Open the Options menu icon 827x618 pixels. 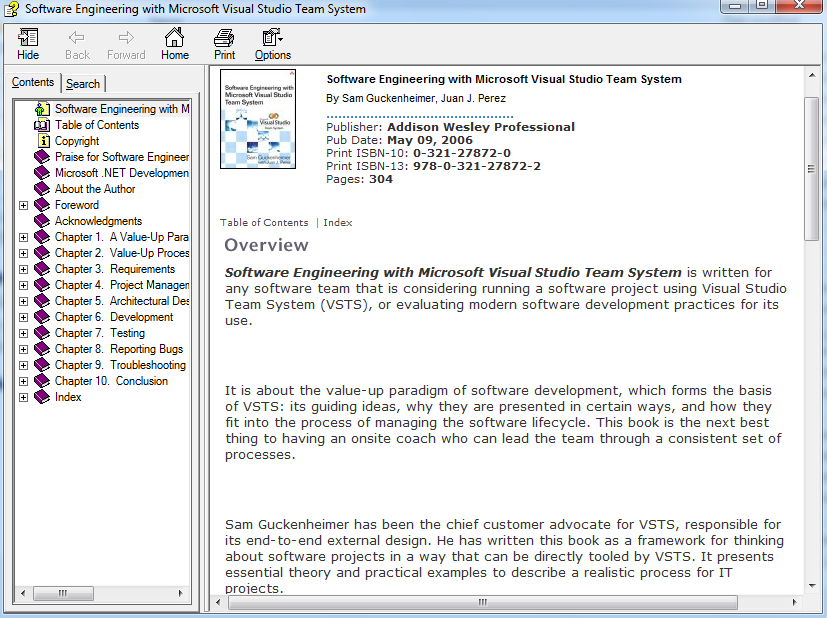point(271,43)
